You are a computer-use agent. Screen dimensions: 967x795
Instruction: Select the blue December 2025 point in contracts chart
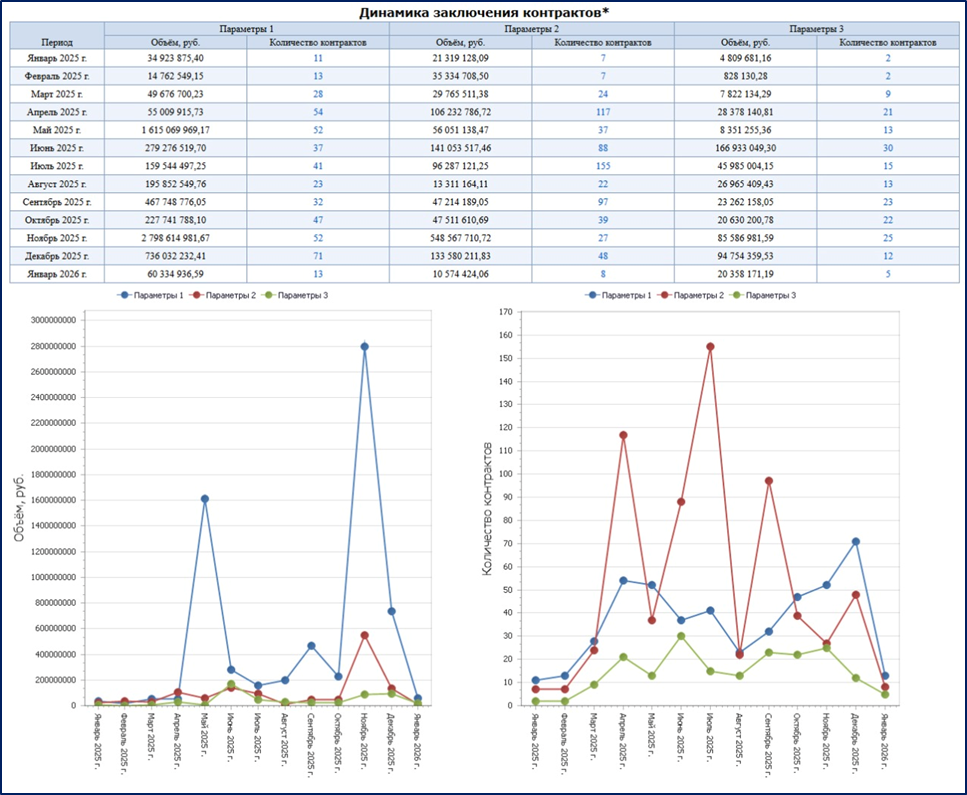coord(856,542)
